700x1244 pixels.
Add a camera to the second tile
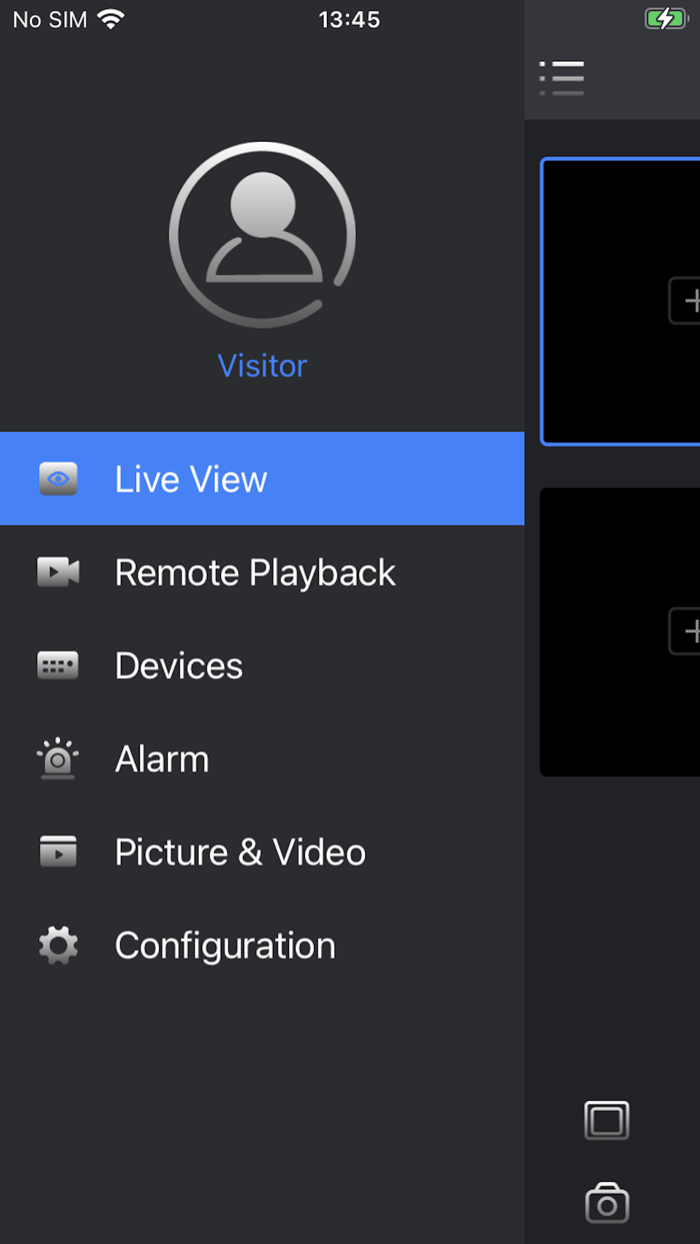[x=692, y=631]
